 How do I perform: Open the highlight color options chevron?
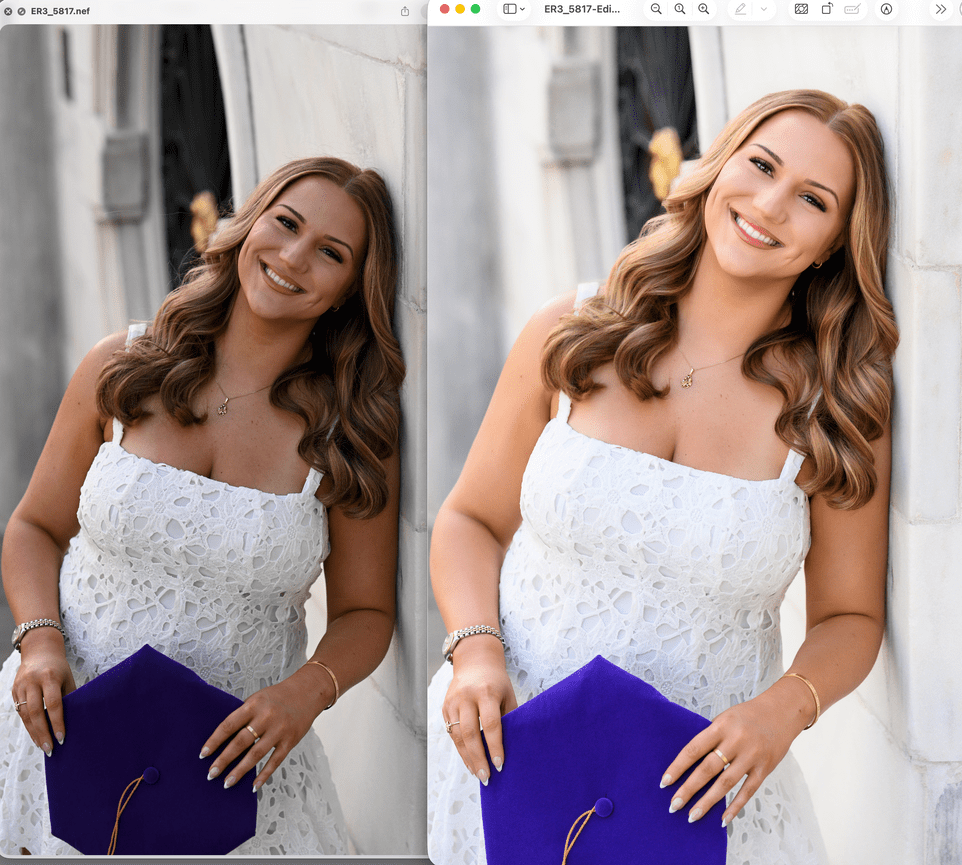(x=764, y=9)
